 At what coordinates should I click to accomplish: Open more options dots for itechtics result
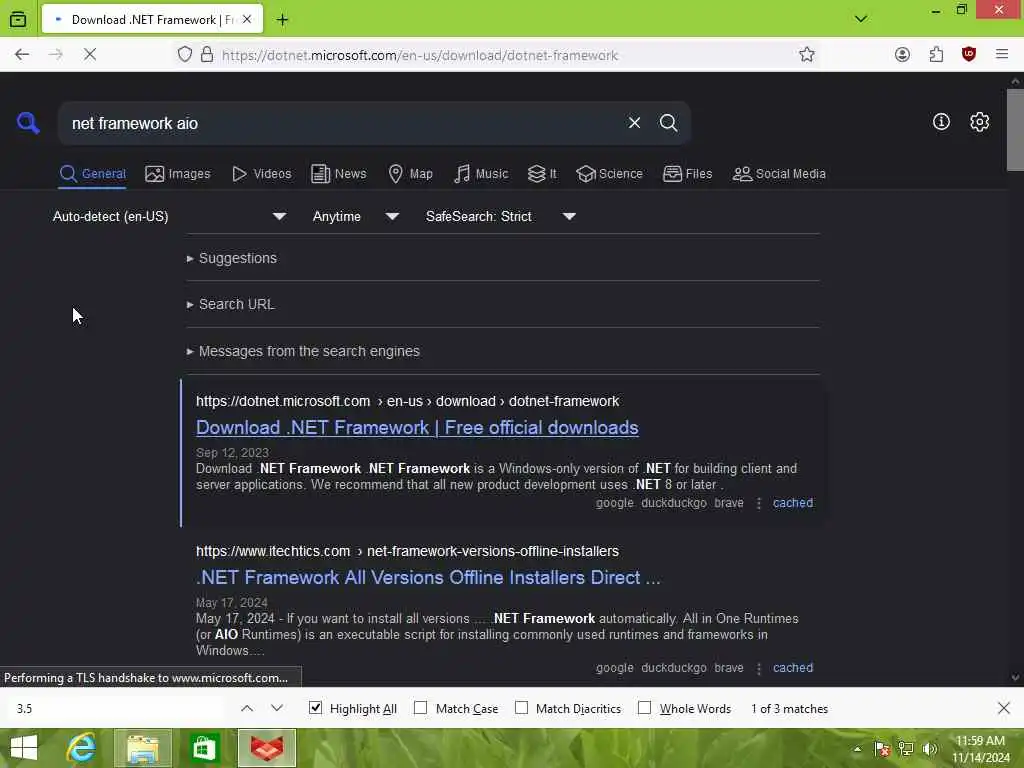click(759, 669)
